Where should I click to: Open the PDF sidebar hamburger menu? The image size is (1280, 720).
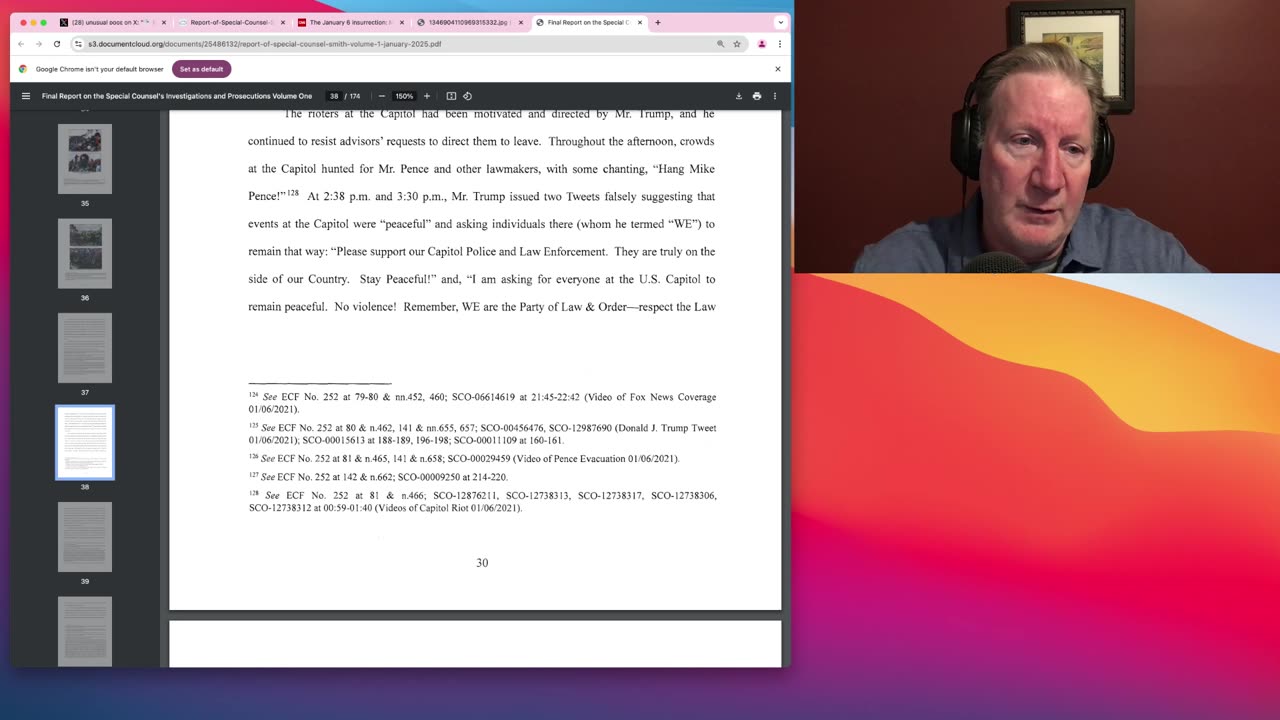pyautogui.click(x=26, y=96)
